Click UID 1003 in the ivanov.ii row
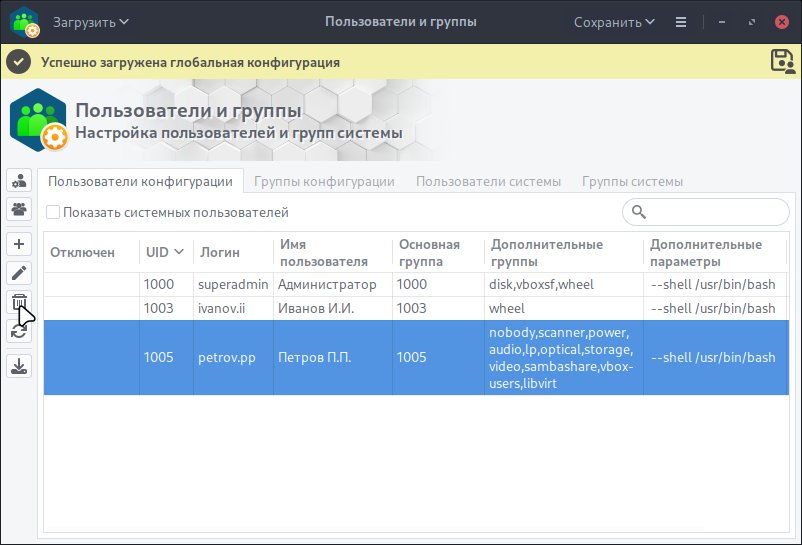Image resolution: width=802 pixels, height=545 pixels. point(166,308)
